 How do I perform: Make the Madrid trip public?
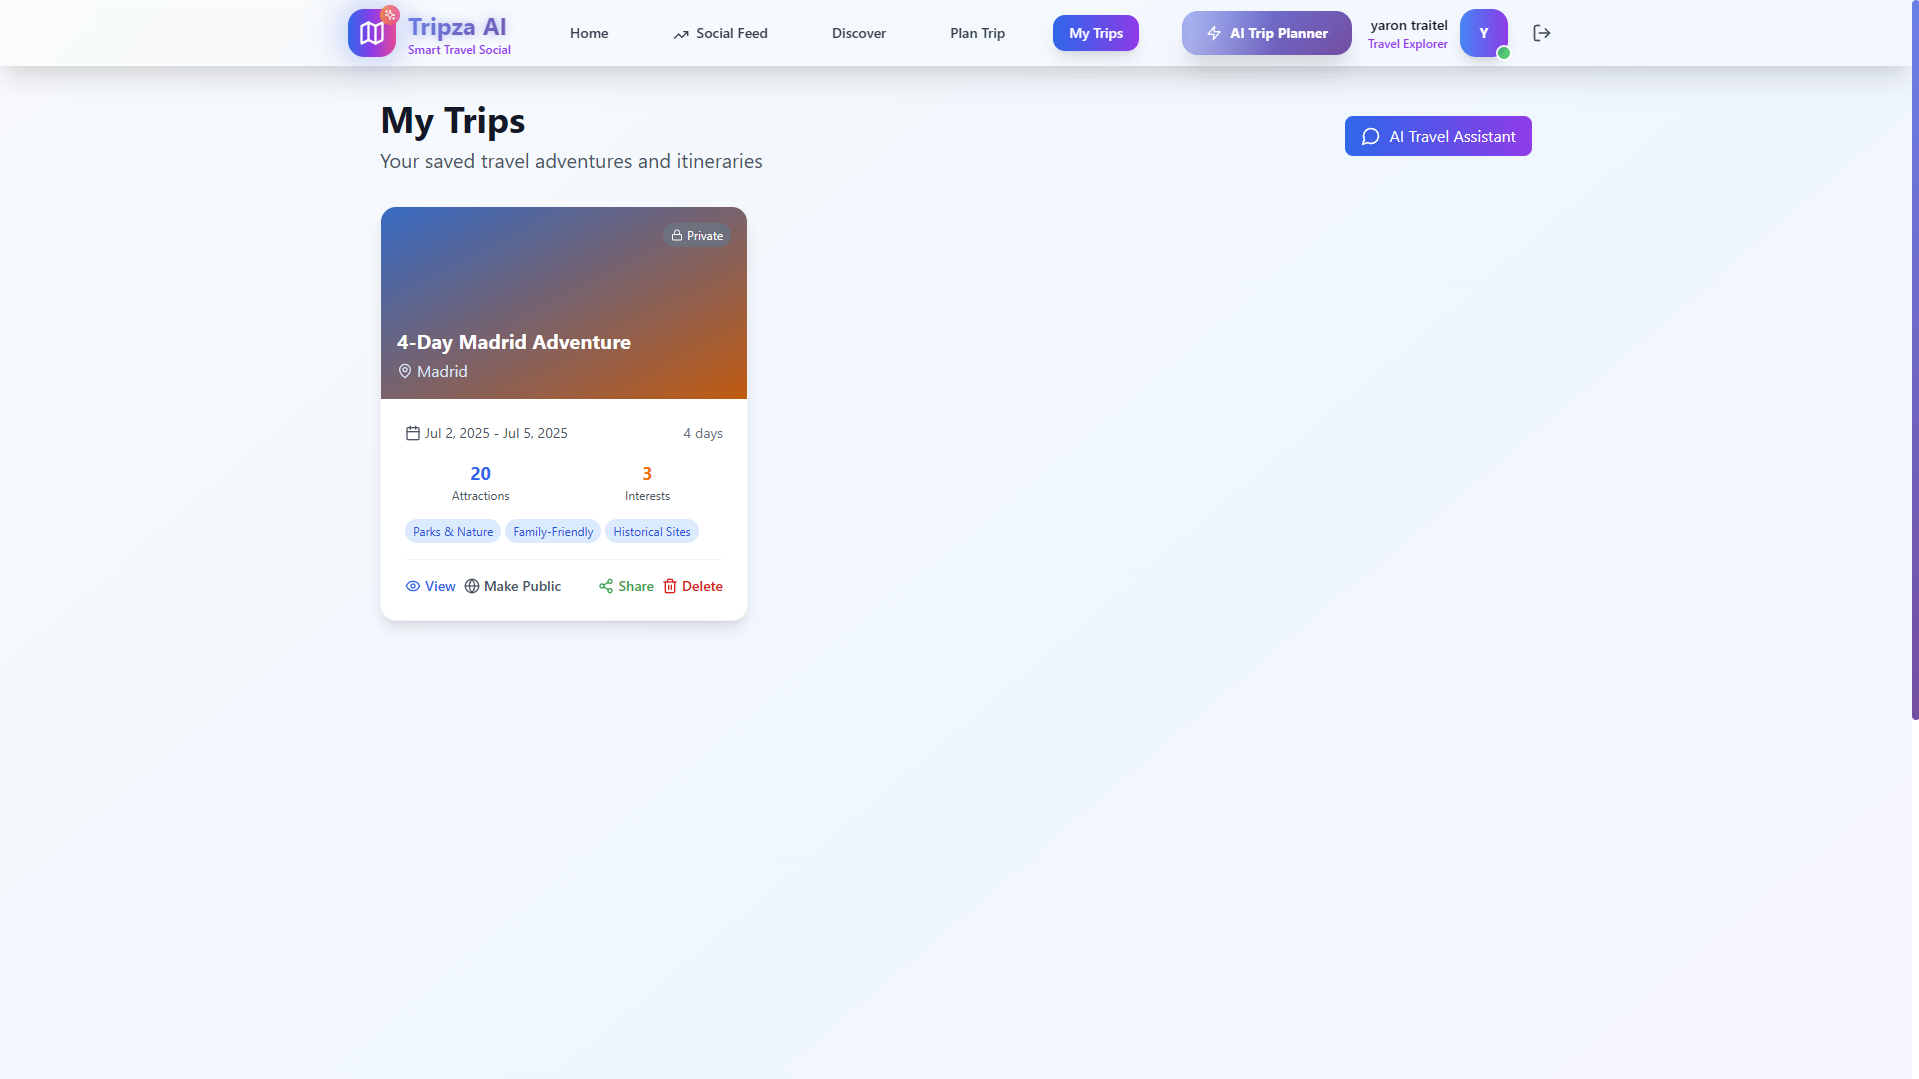(x=513, y=586)
